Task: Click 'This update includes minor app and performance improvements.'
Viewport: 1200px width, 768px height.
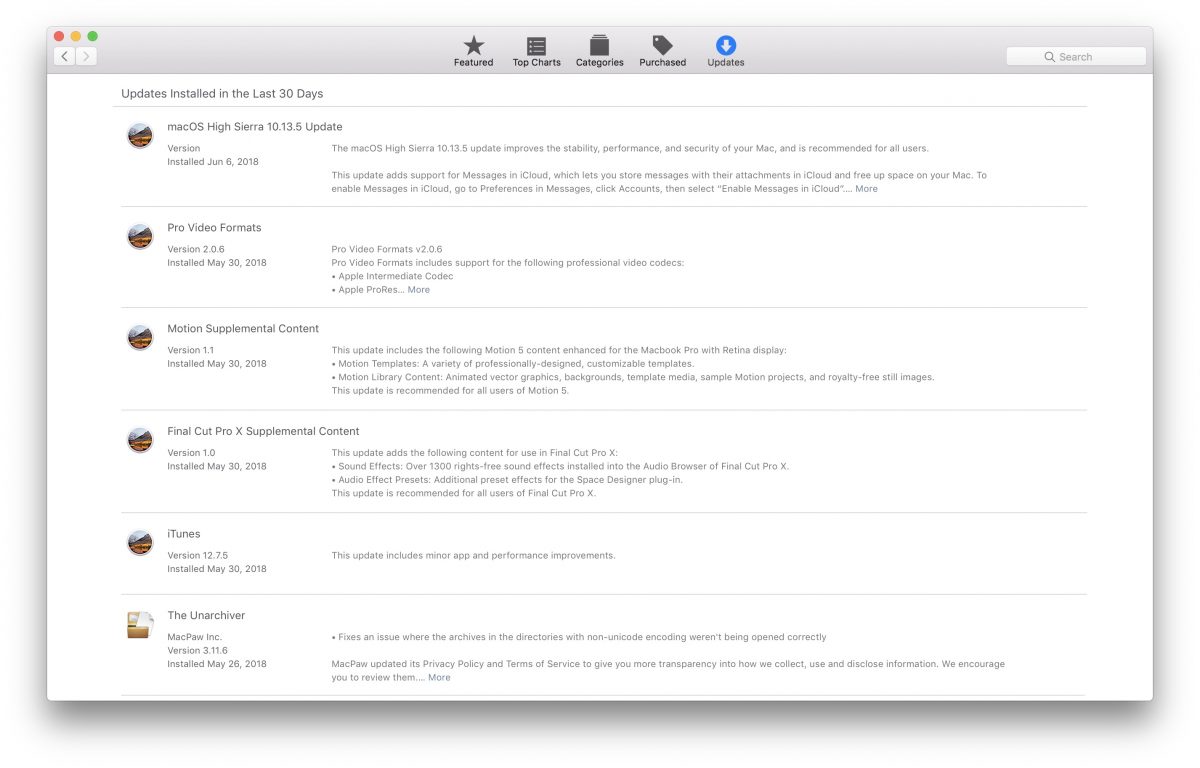Action: click(474, 556)
